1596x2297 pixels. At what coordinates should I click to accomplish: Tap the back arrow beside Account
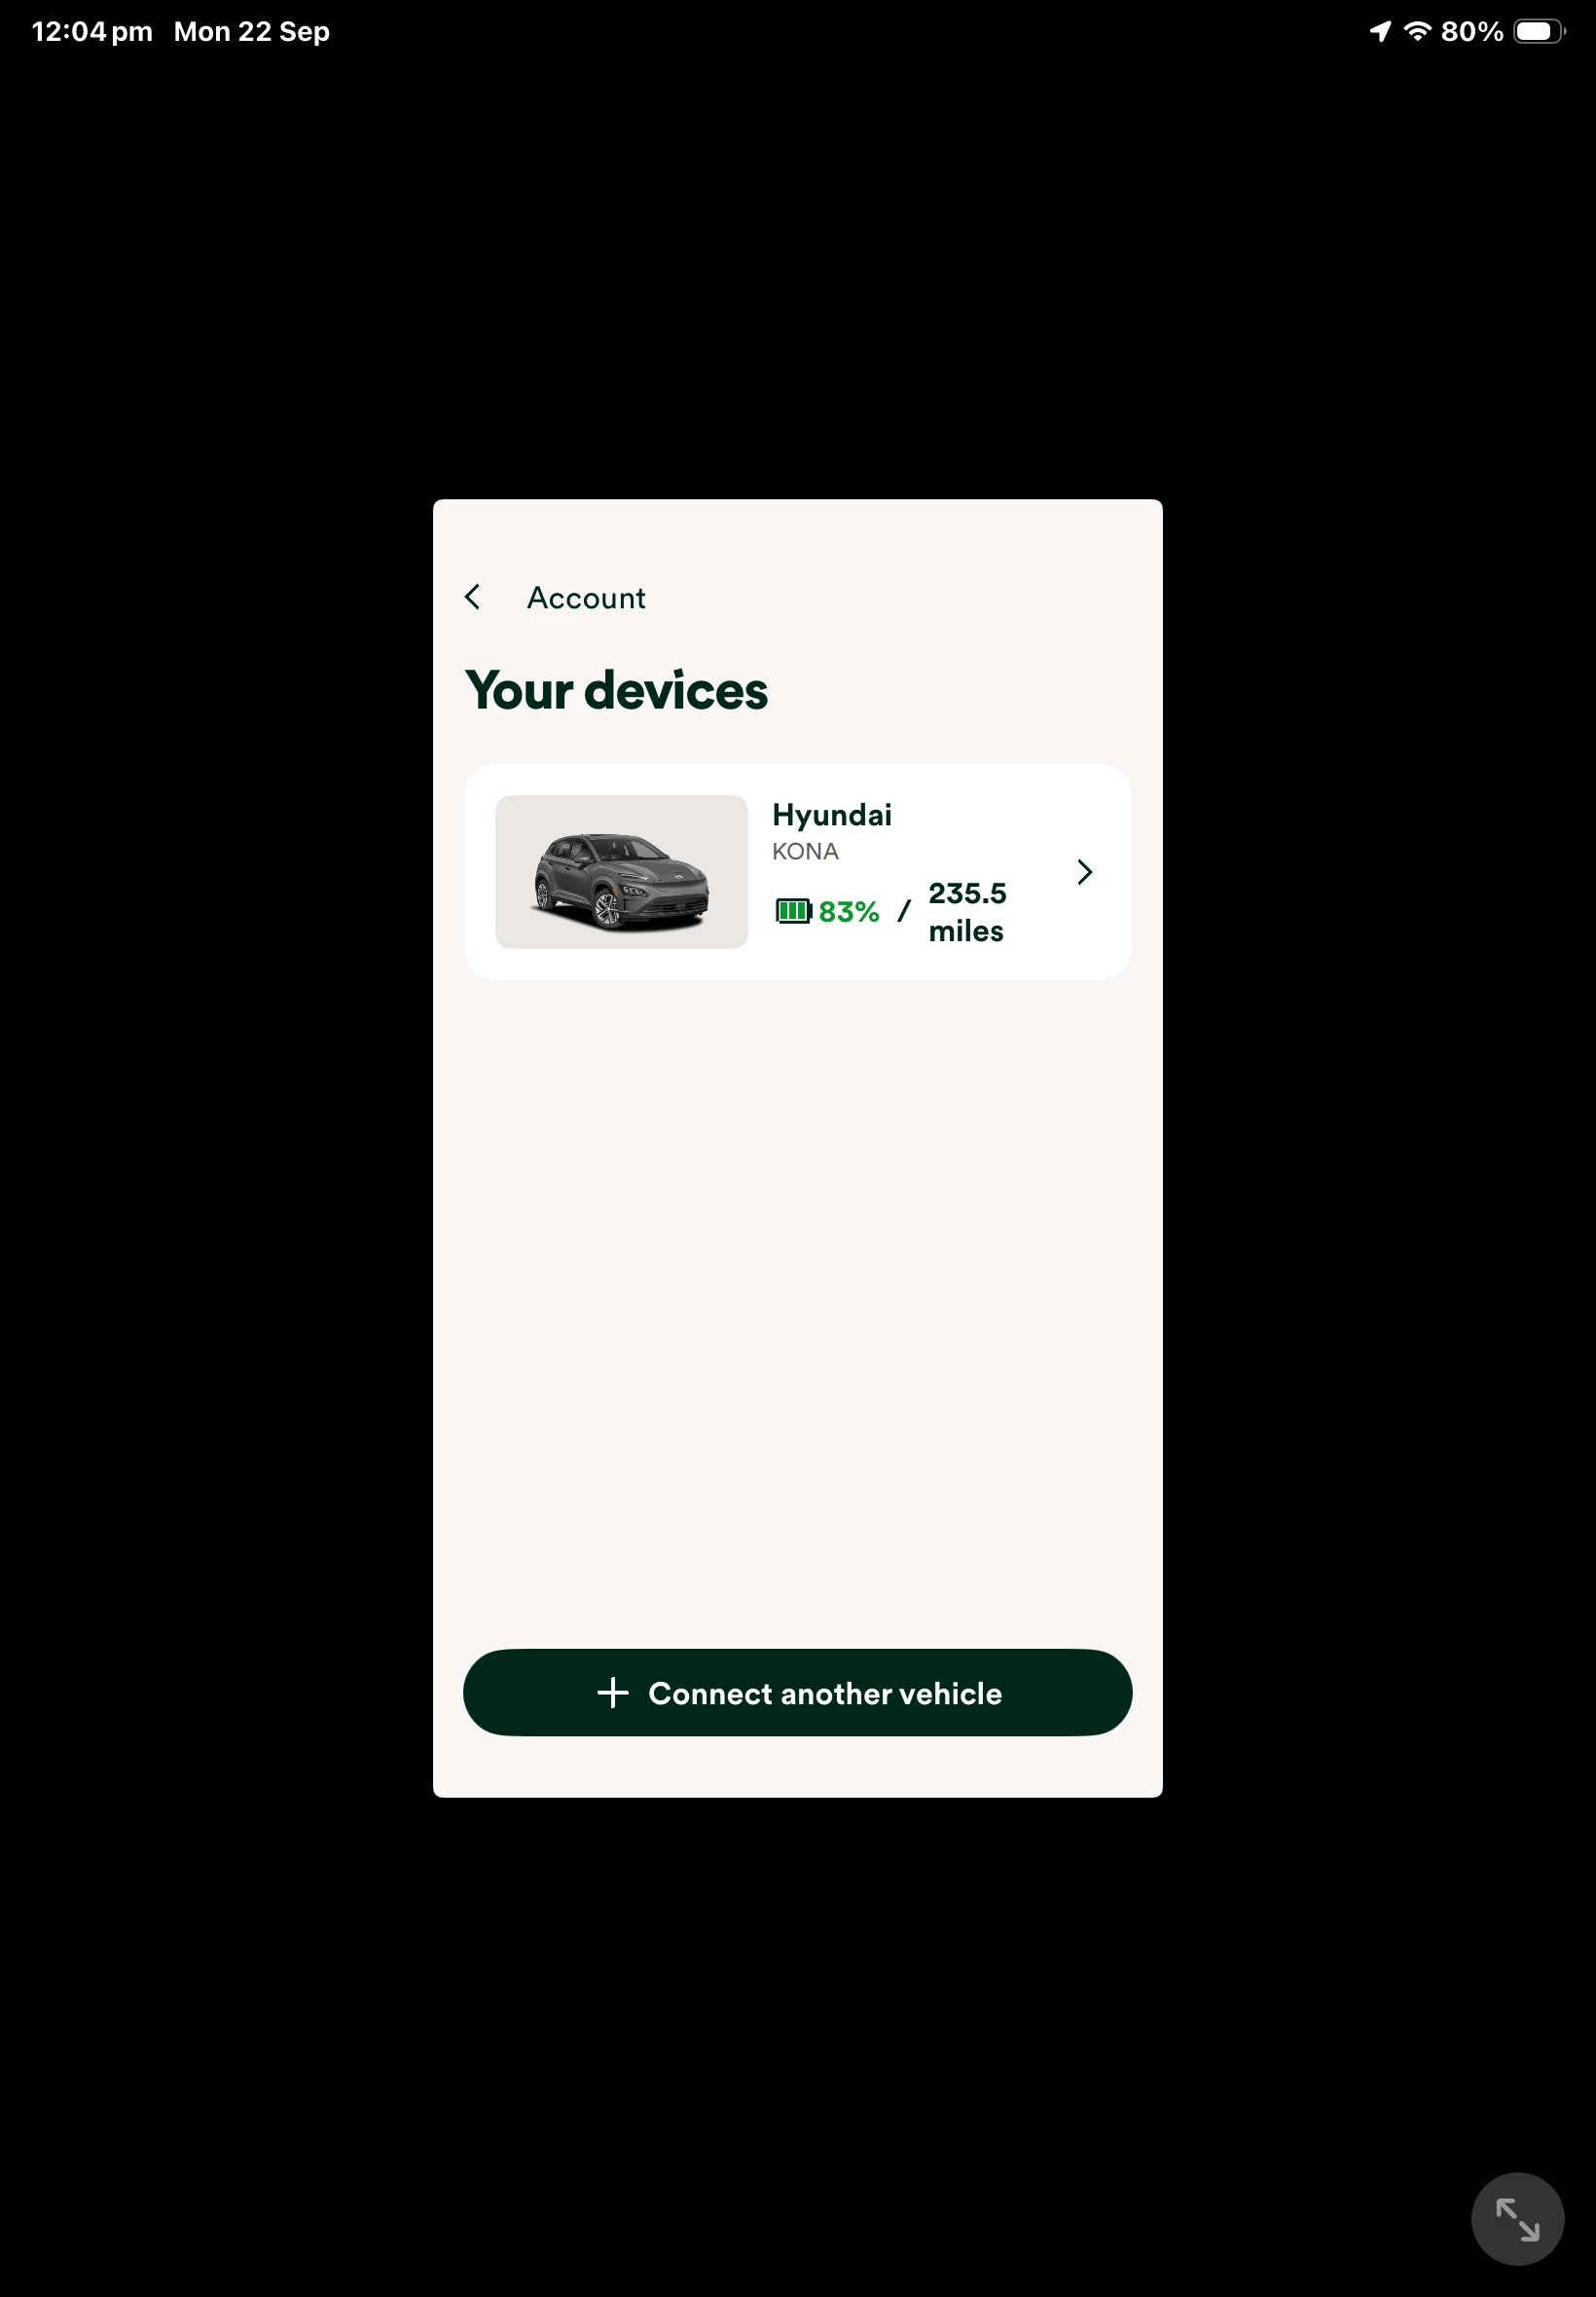coord(473,597)
